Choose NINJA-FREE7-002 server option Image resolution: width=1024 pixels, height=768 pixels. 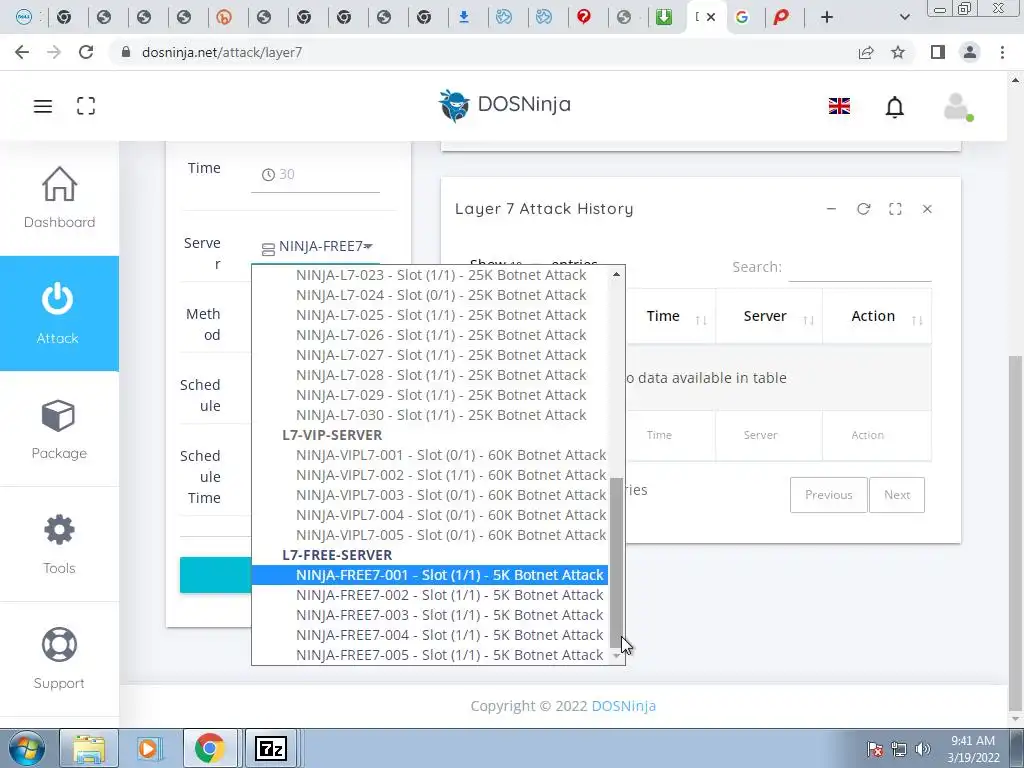[430, 595]
